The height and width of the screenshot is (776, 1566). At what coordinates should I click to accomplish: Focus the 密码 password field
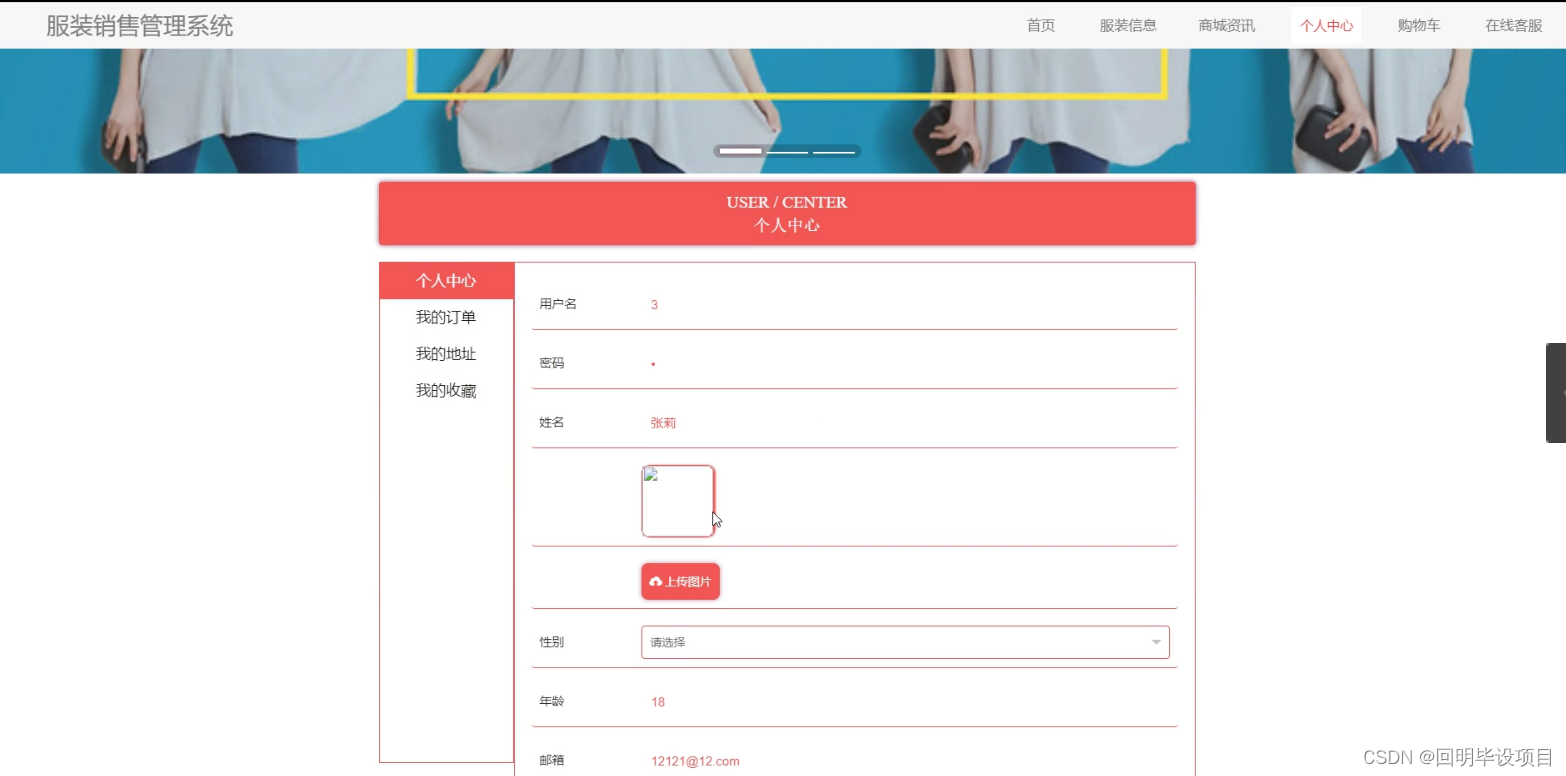[x=905, y=364]
